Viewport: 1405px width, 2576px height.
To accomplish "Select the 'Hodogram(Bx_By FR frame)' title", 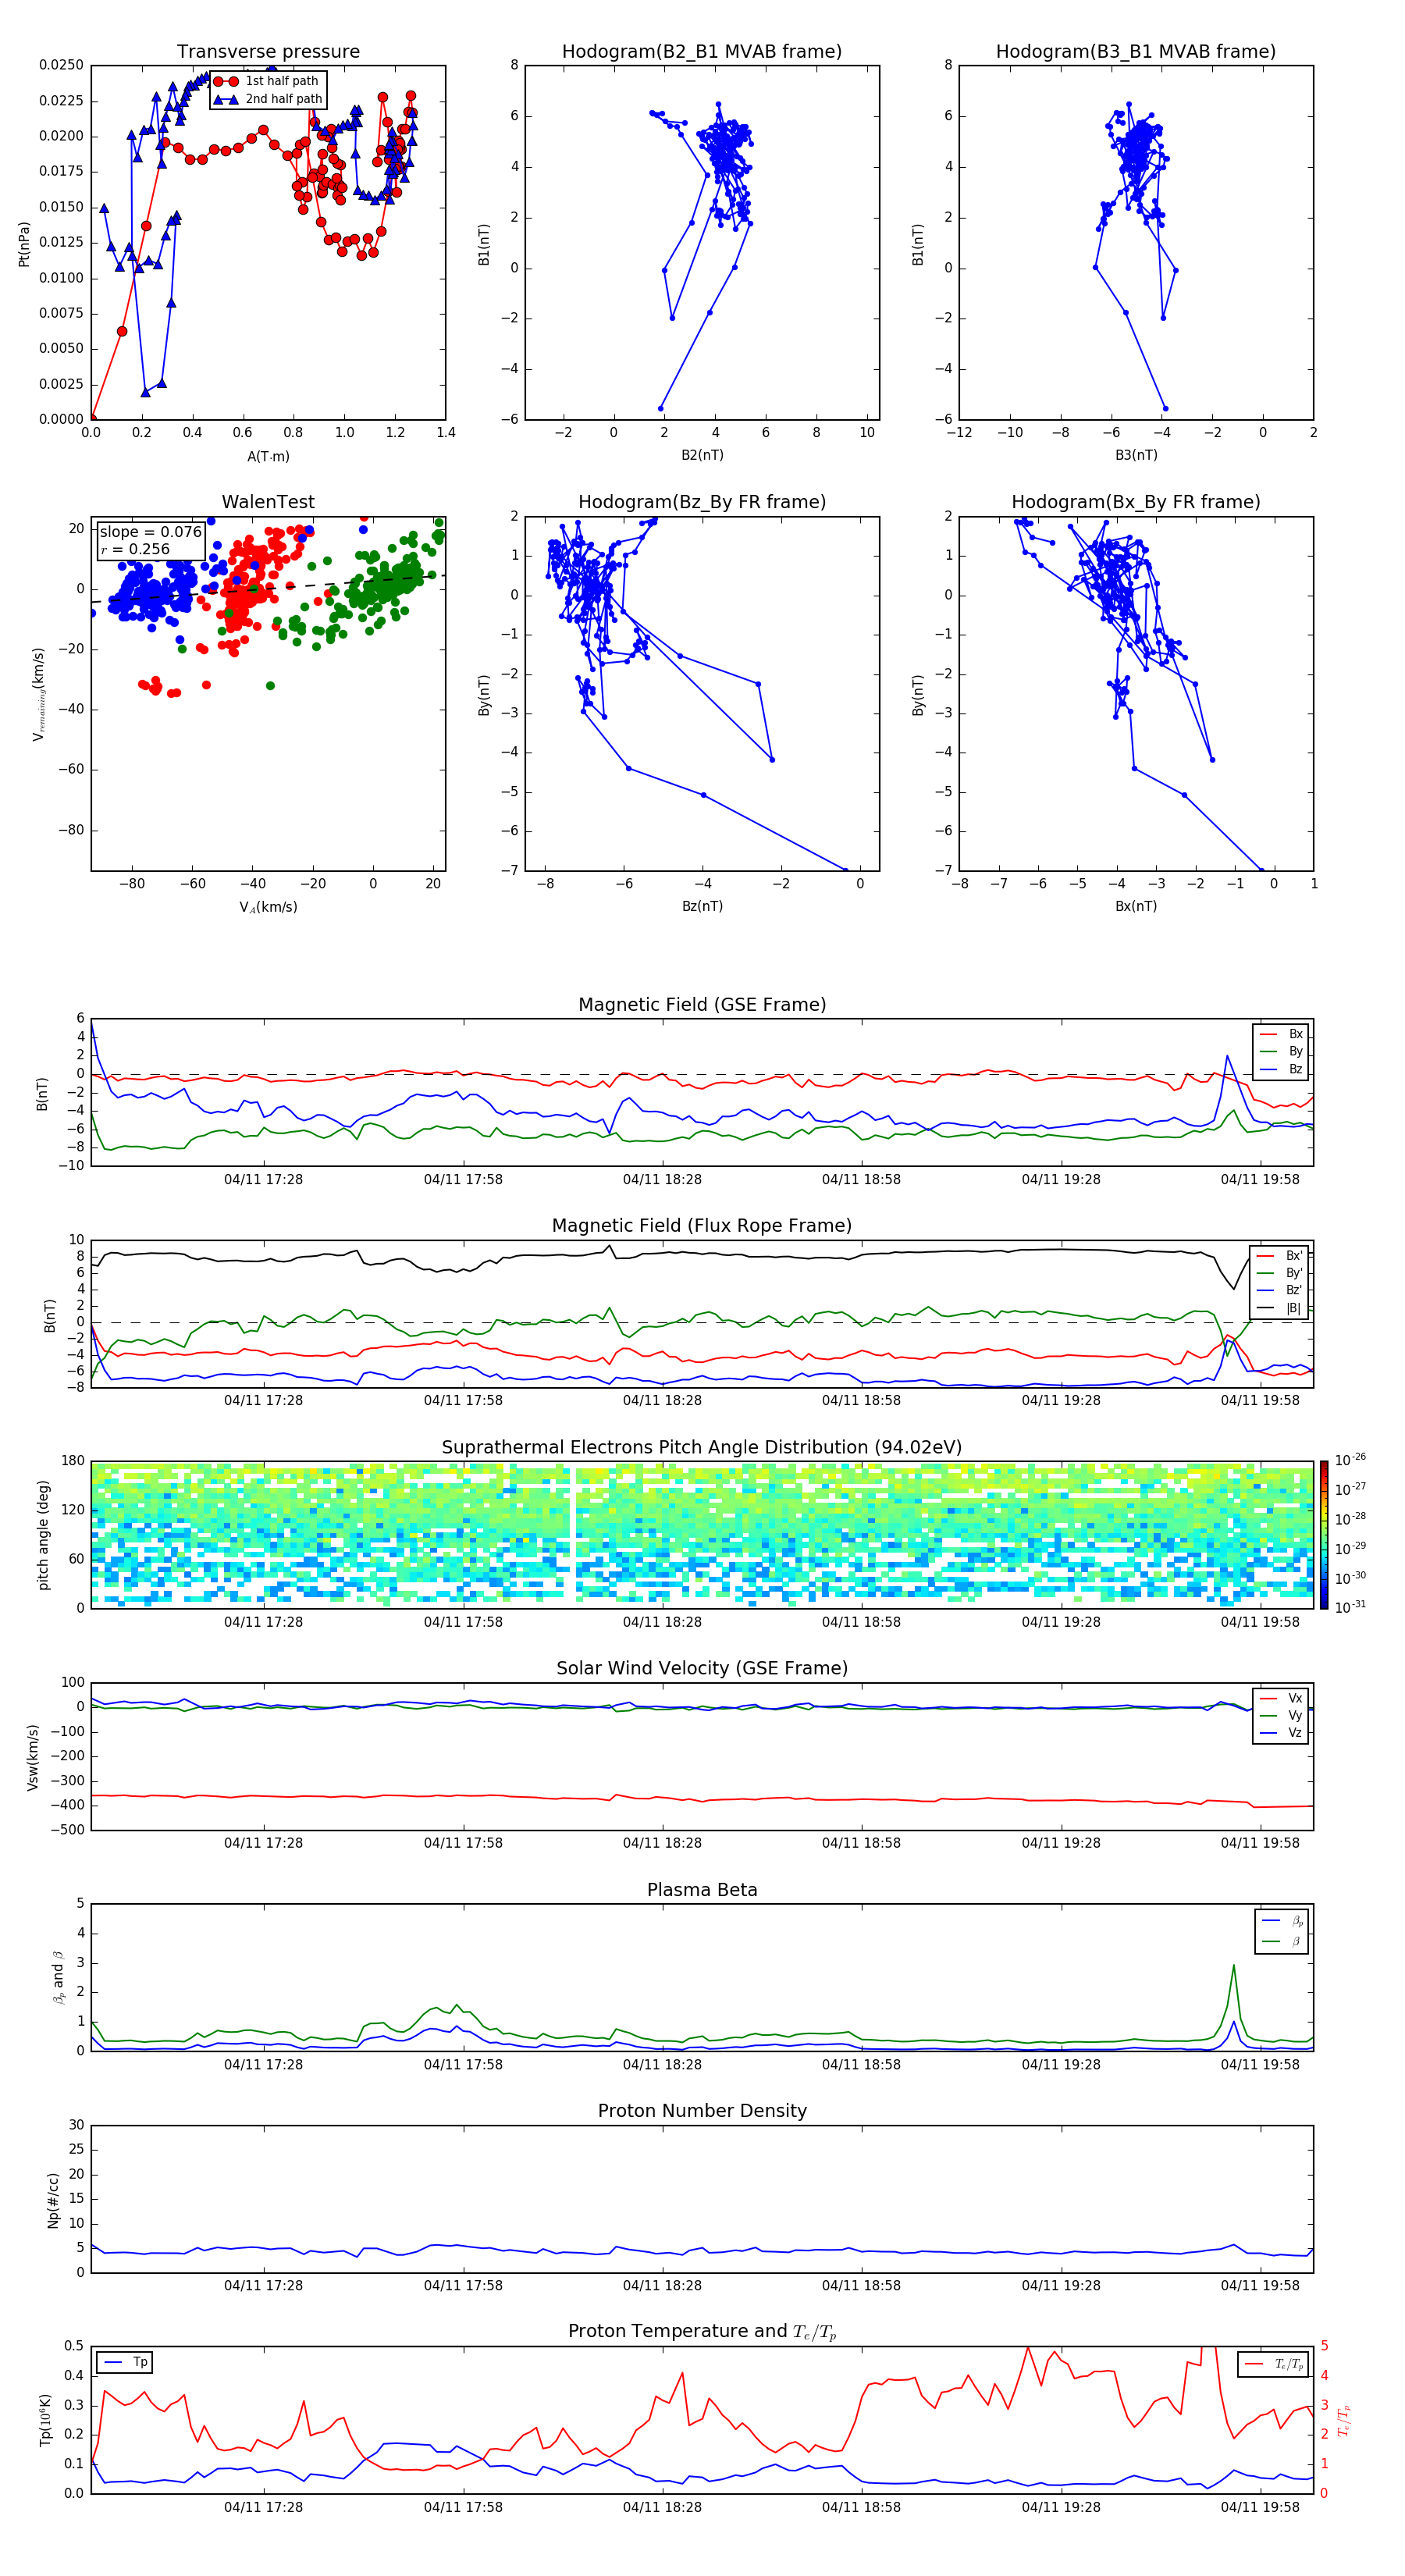I will [x=1136, y=502].
